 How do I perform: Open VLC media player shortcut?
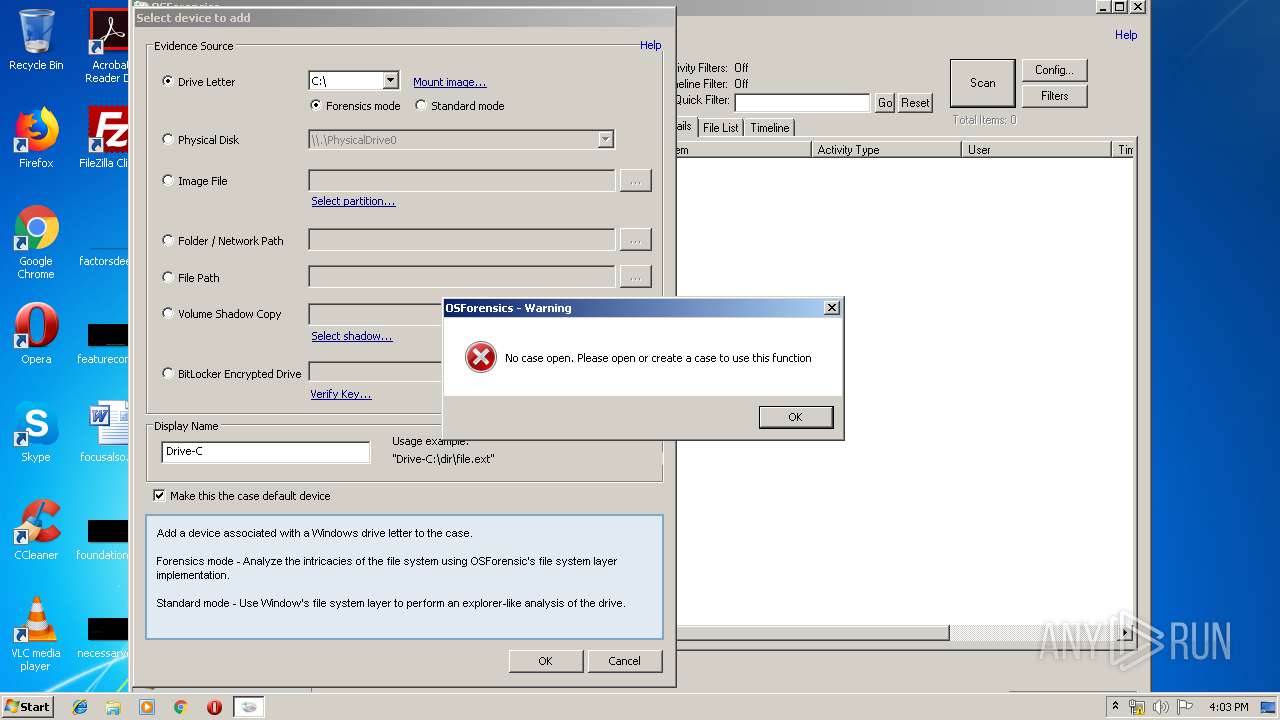(36, 634)
